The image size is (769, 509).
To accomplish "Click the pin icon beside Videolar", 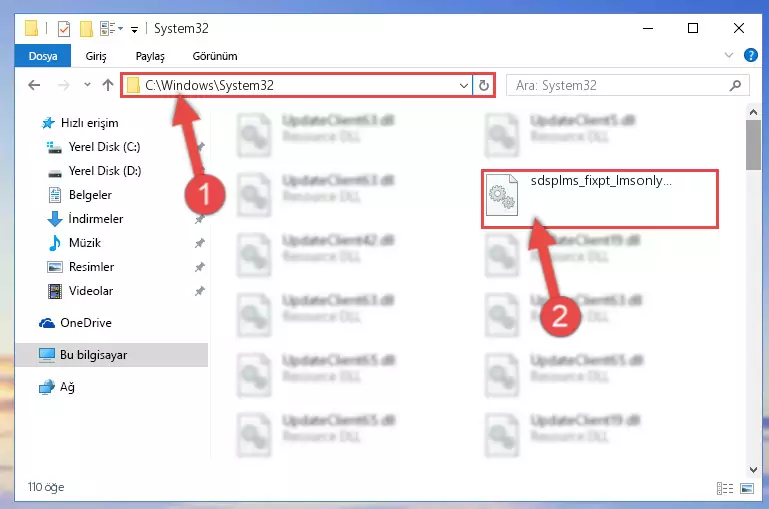I will point(200,291).
